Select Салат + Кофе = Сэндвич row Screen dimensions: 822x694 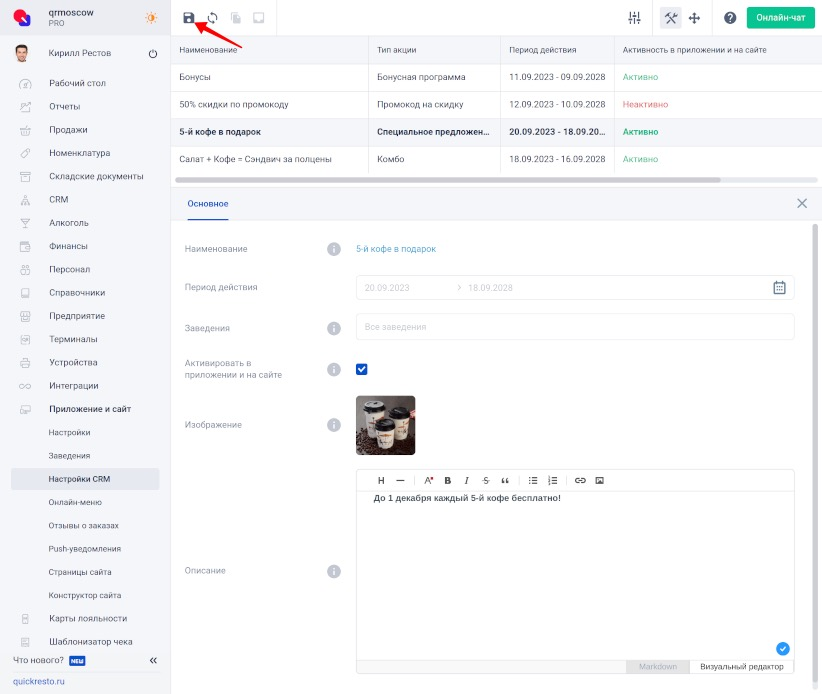[496, 159]
